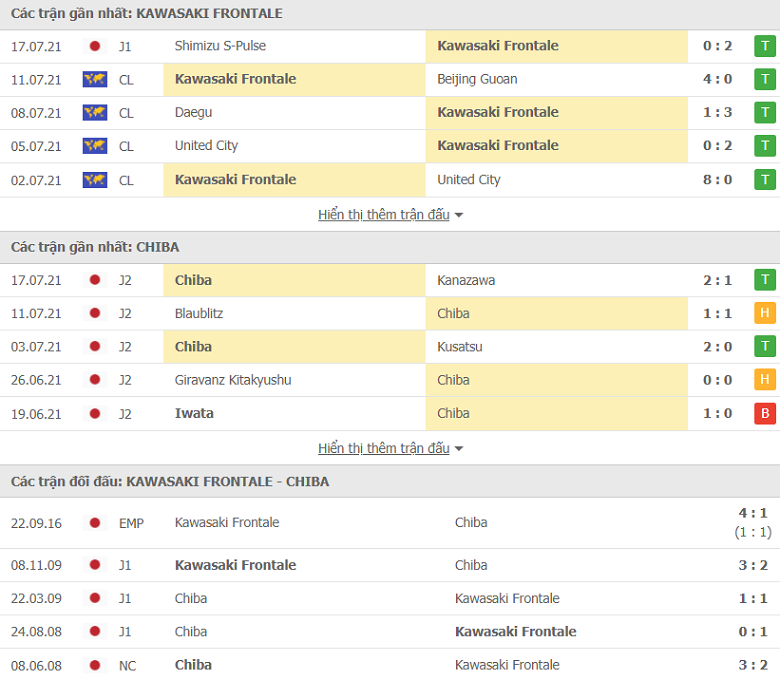Viewport: 780px width, 680px height.
Task: Click green T badge for 0:2 Shimizu match
Action: tap(765, 46)
